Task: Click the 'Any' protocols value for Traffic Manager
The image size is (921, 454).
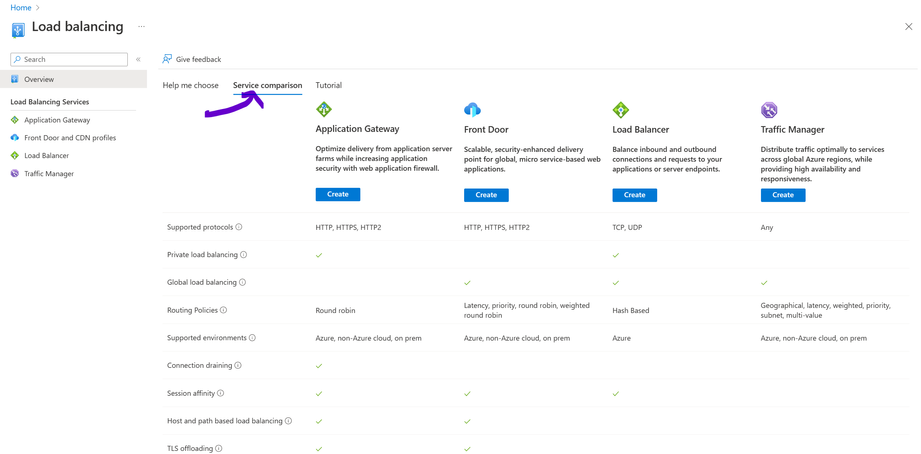Action: [x=767, y=227]
